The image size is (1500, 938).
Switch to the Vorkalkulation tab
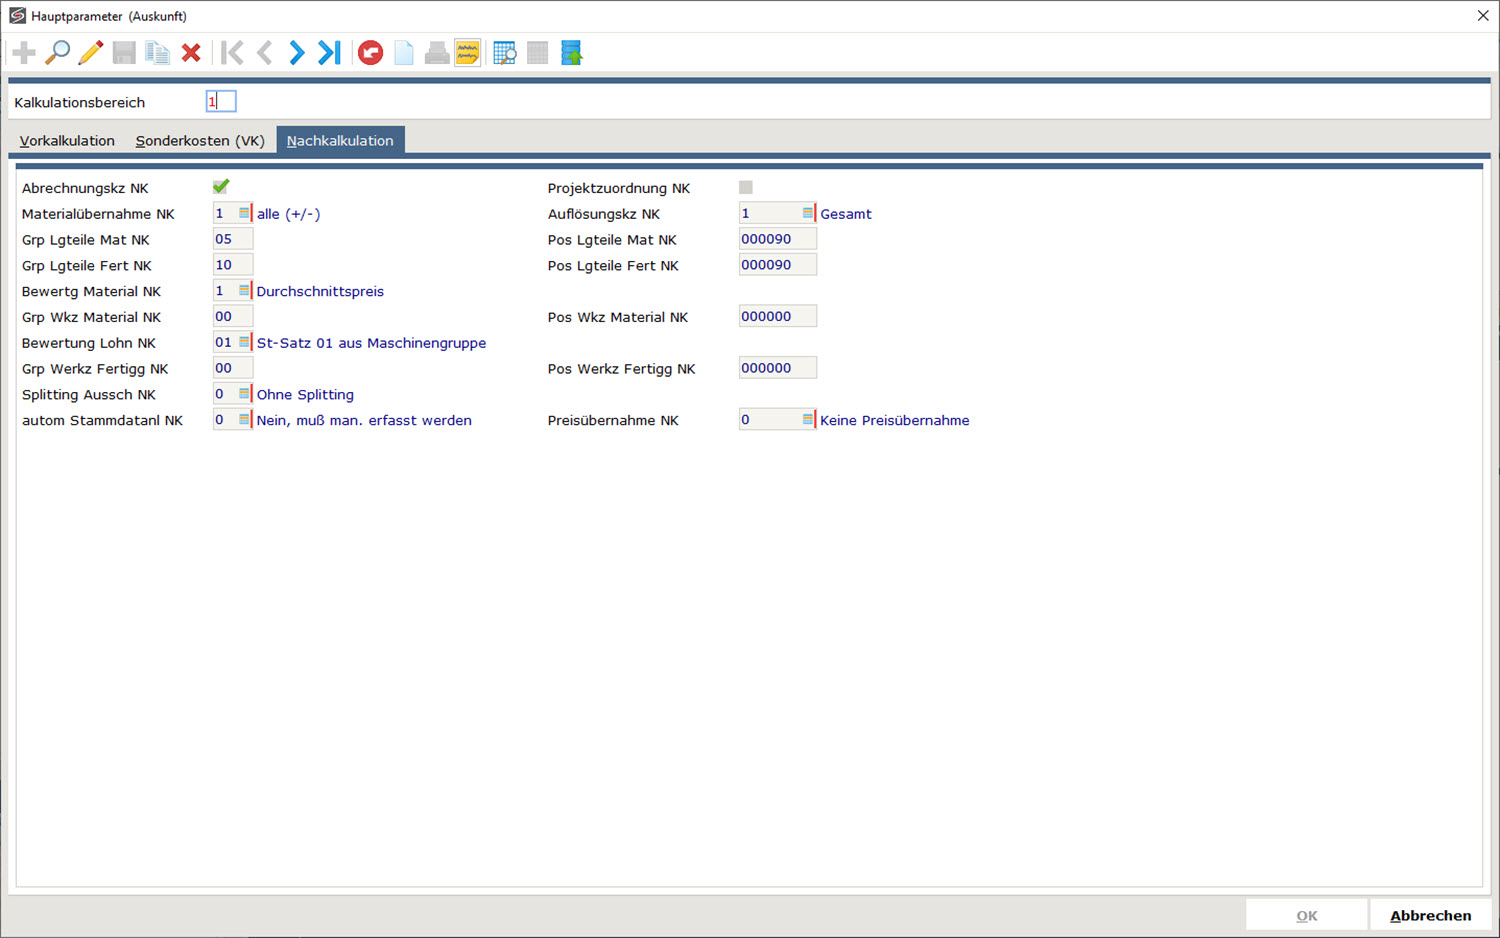pyautogui.click(x=67, y=141)
